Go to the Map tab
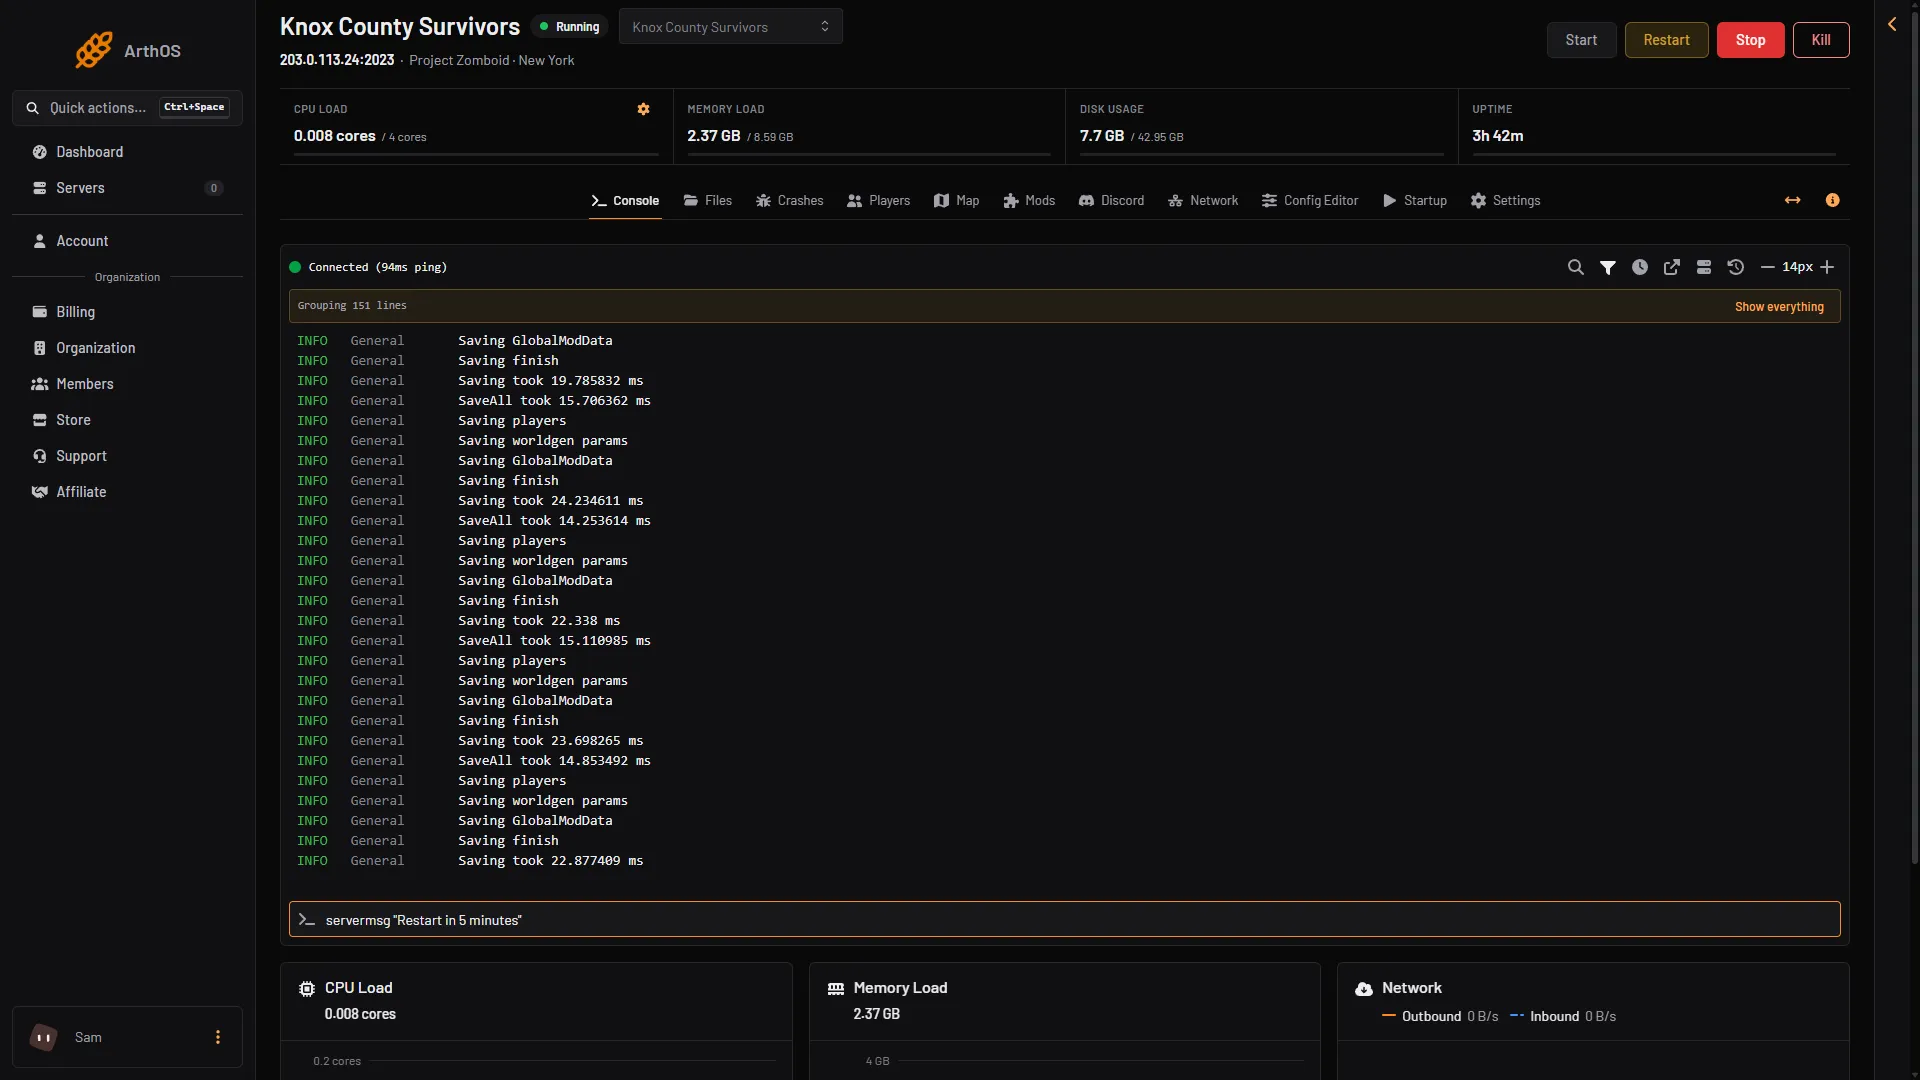Image resolution: width=1920 pixels, height=1080 pixels. (x=956, y=200)
